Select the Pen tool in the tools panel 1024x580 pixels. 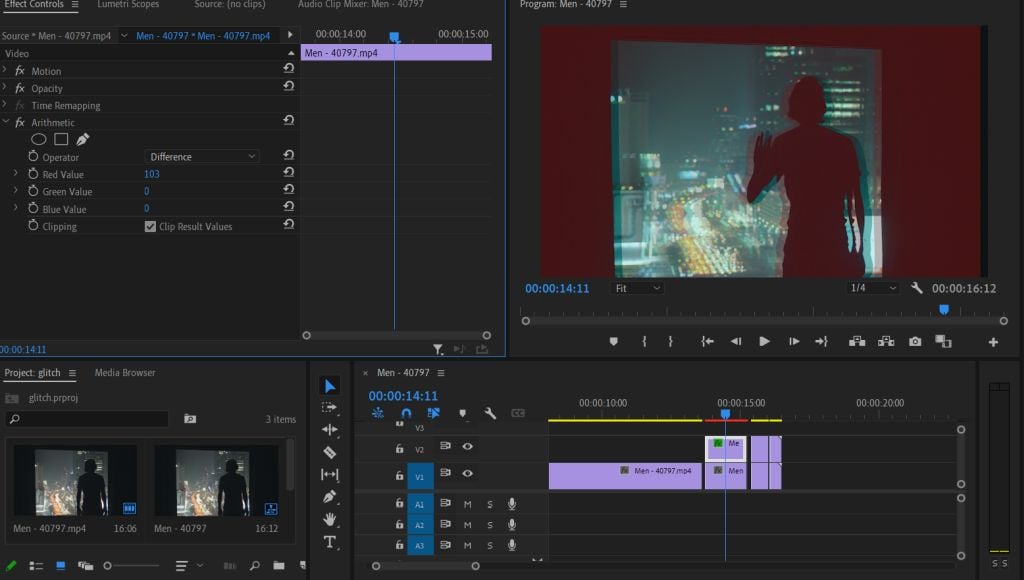click(x=330, y=497)
